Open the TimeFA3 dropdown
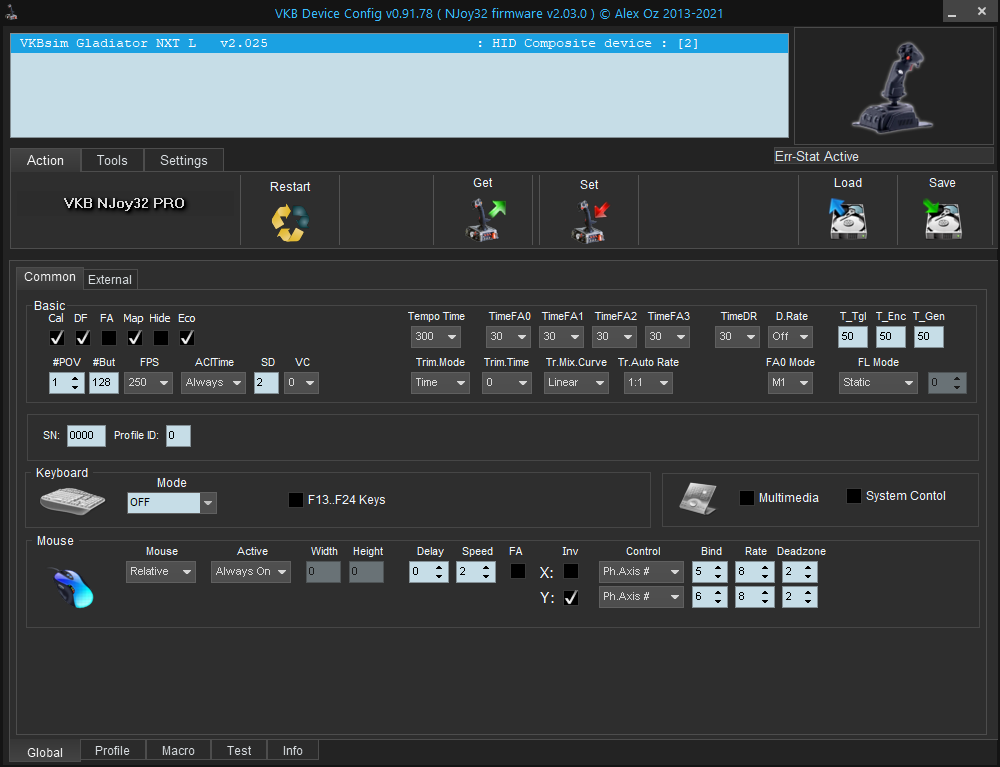 (667, 337)
